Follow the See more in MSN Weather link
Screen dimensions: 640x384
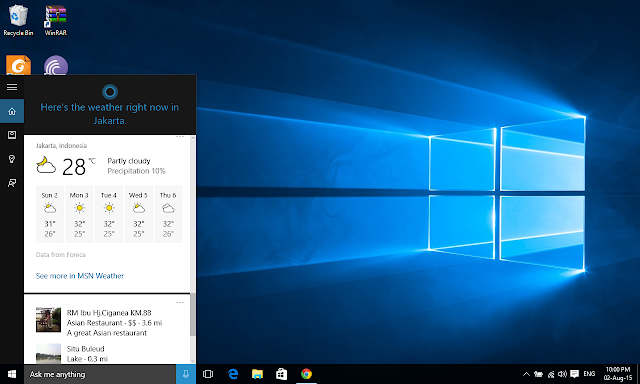(x=80, y=276)
